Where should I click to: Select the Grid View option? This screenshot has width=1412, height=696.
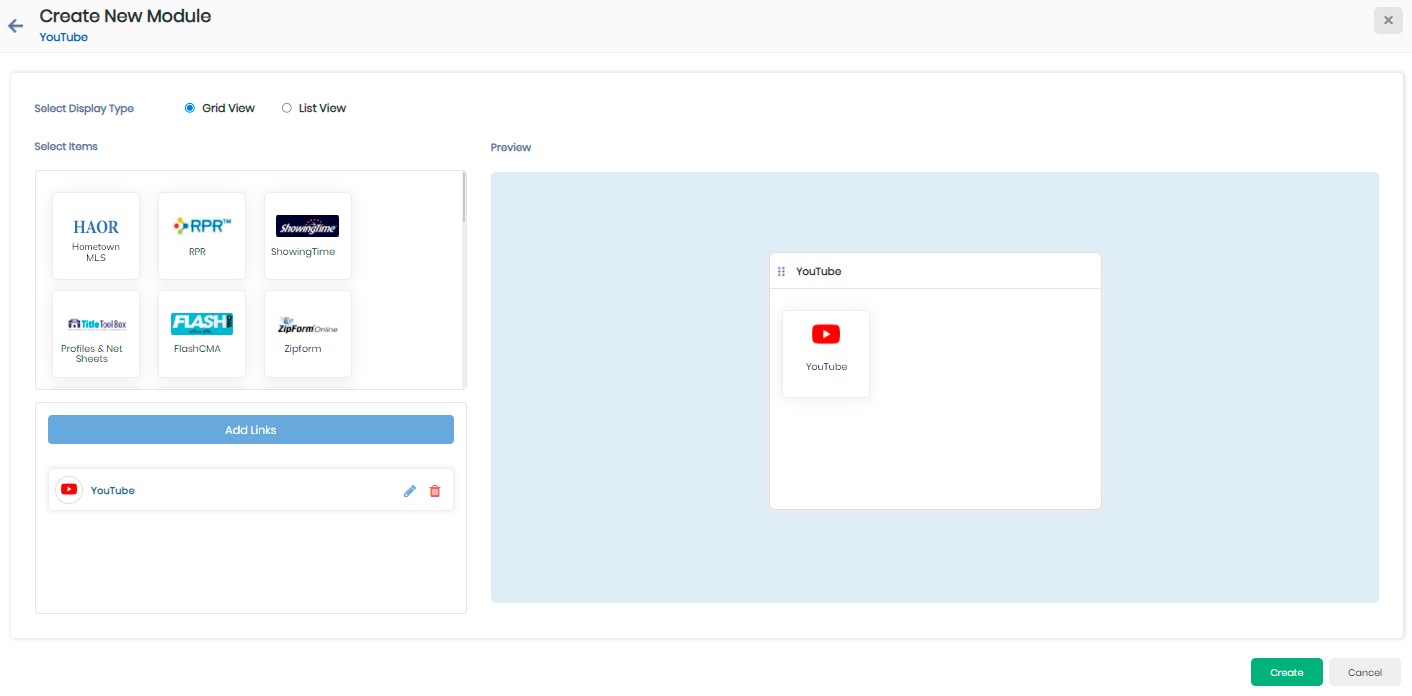pos(189,107)
